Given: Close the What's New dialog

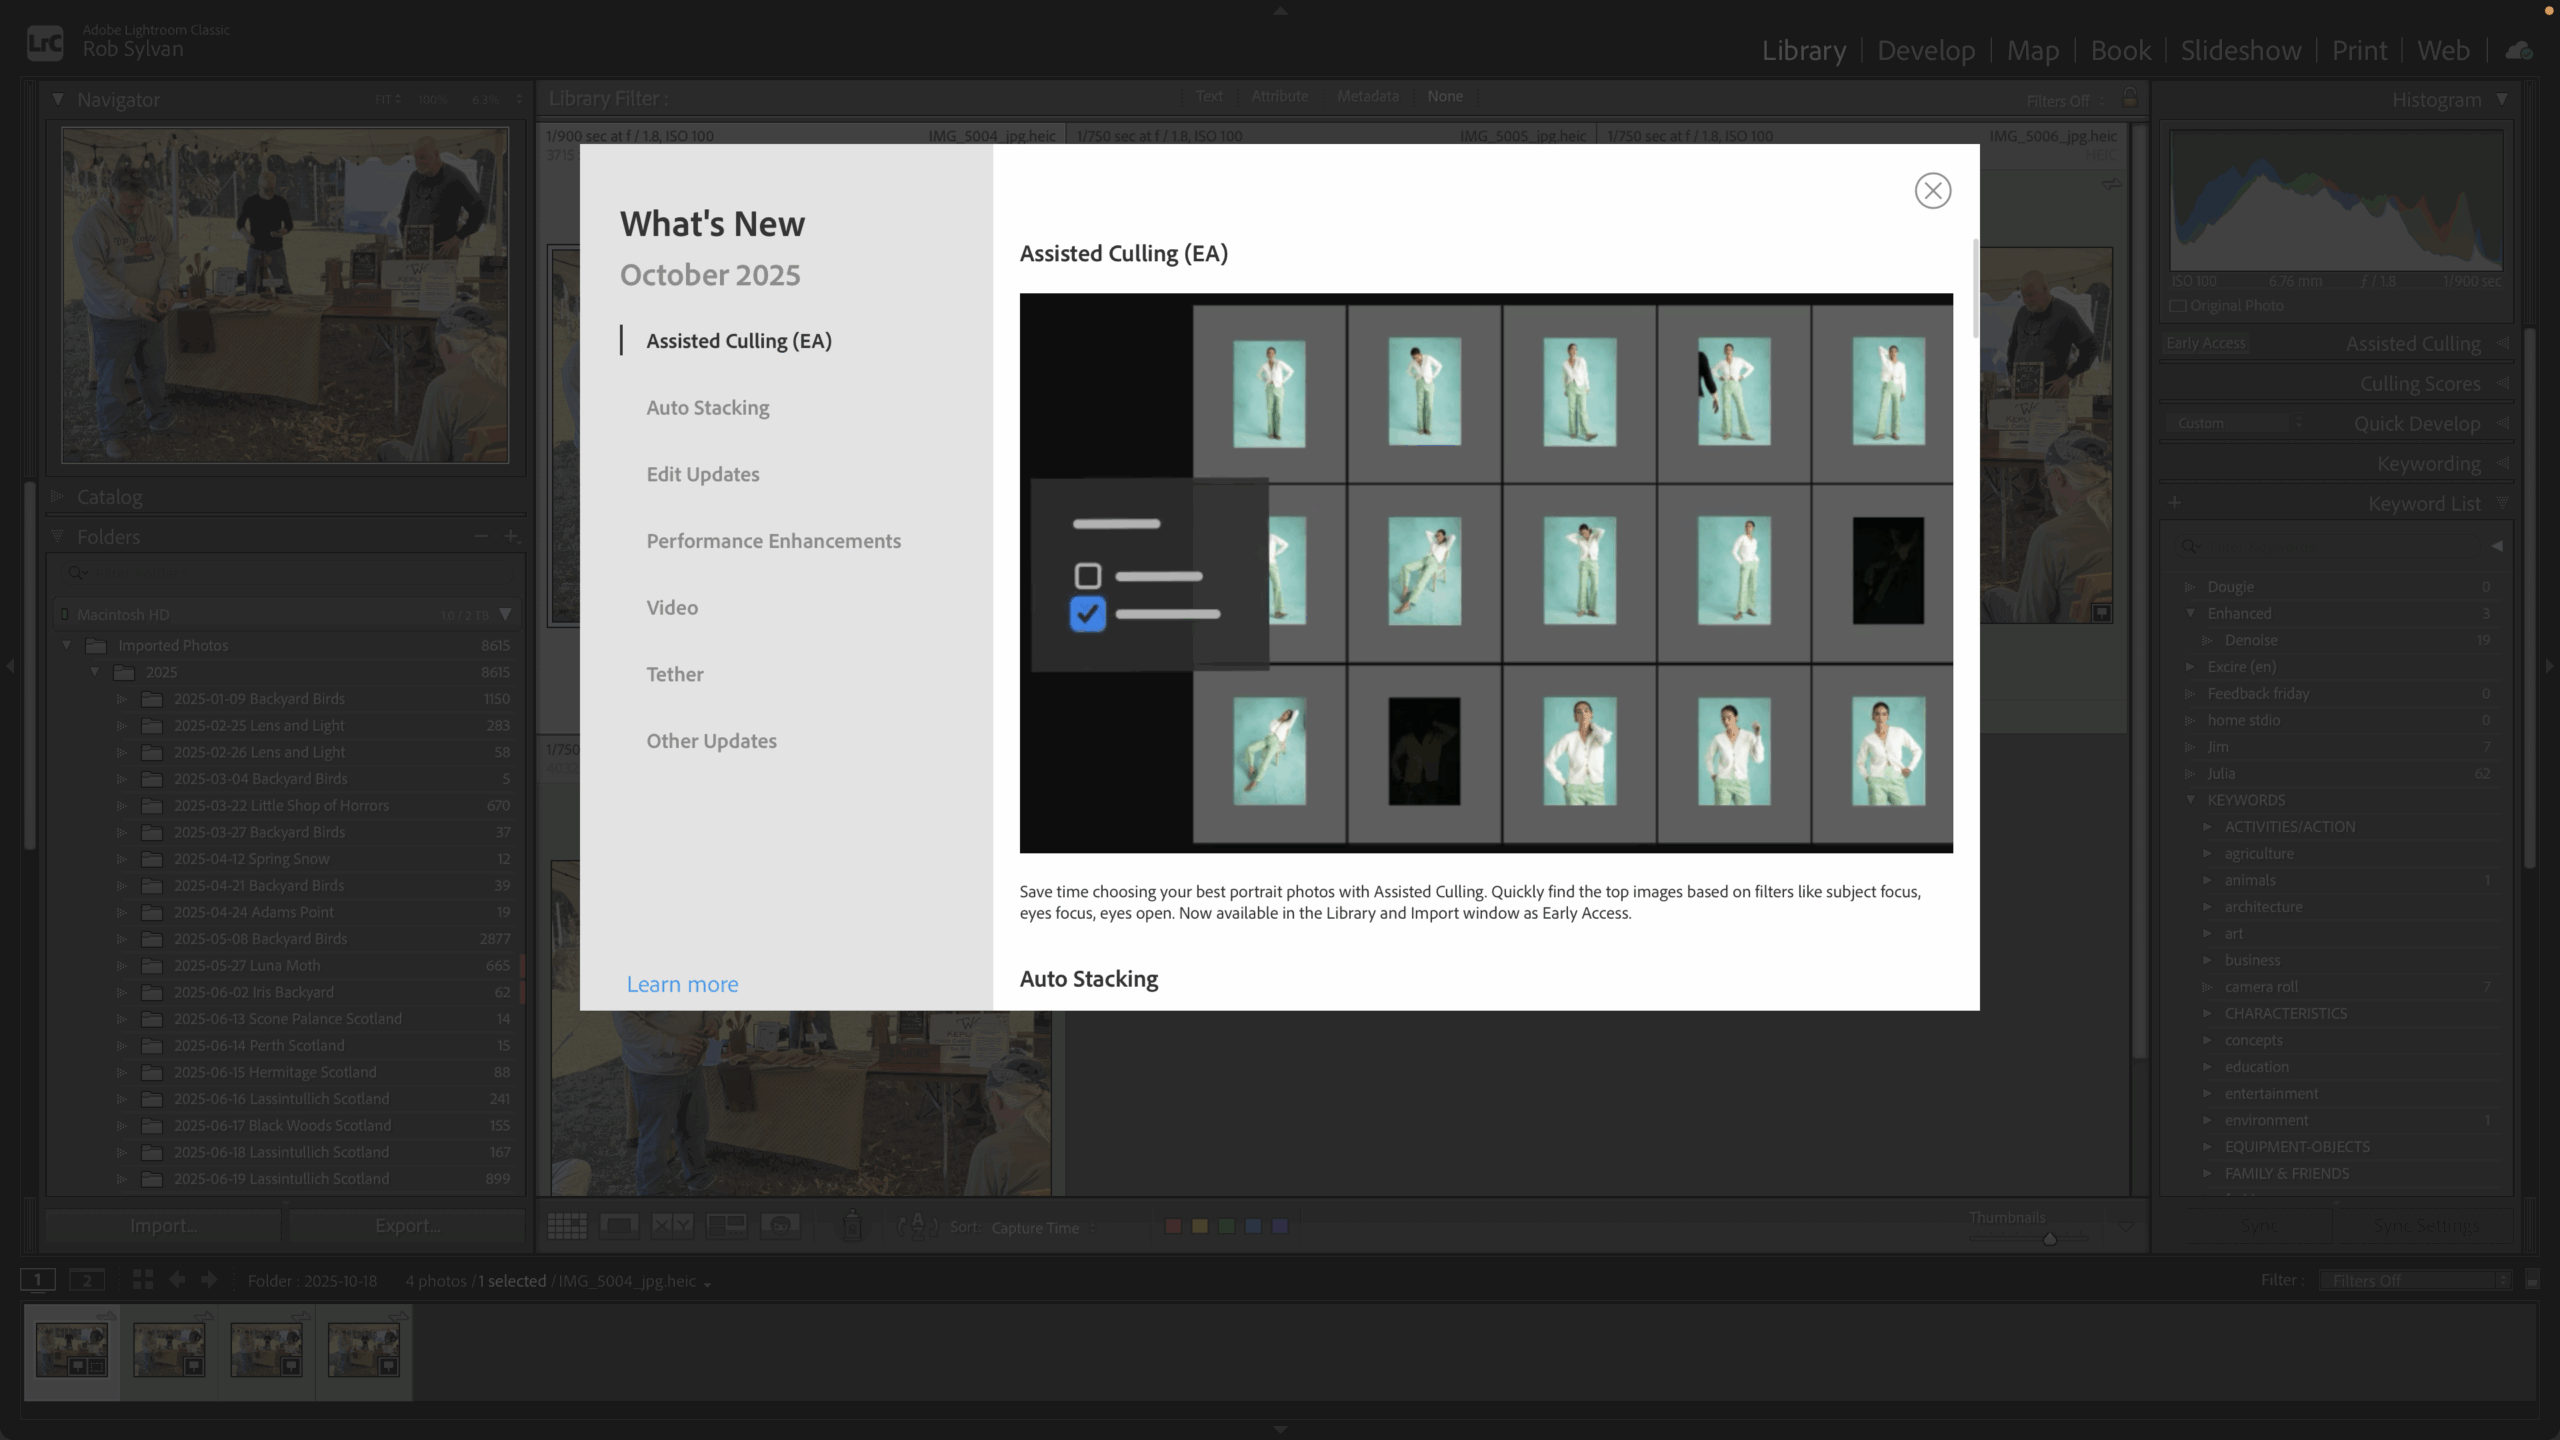Looking at the screenshot, I should coord(1932,190).
